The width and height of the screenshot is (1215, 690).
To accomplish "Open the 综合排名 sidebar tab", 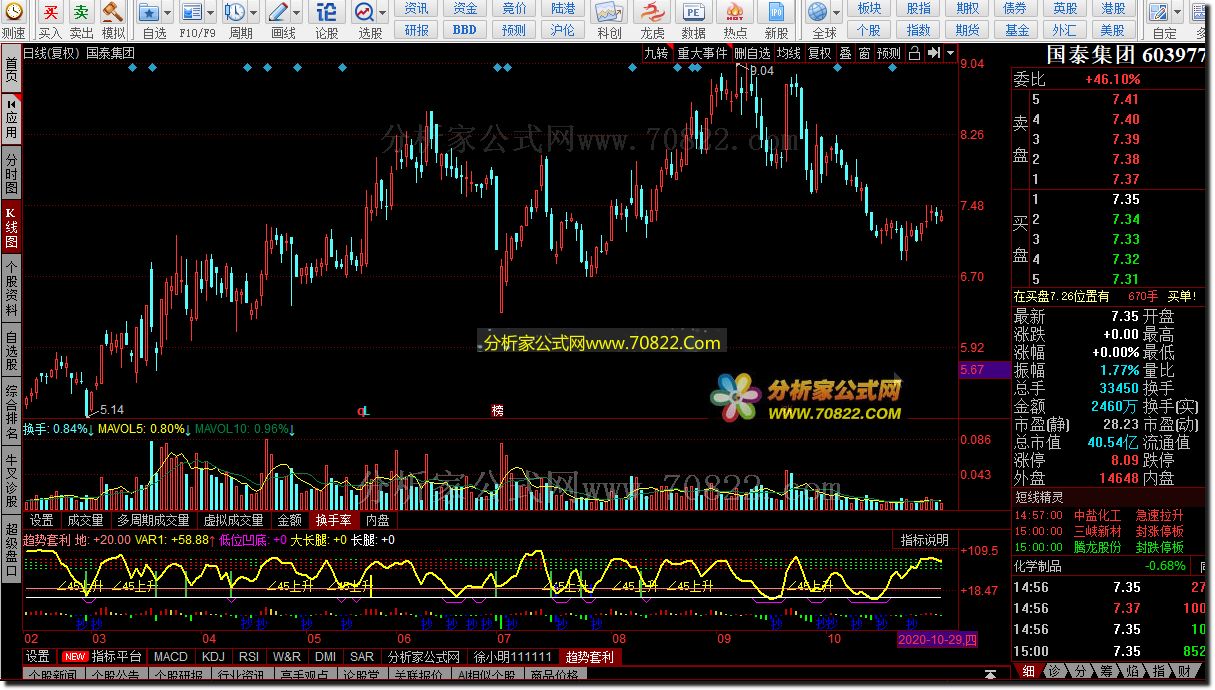I will coord(11,413).
